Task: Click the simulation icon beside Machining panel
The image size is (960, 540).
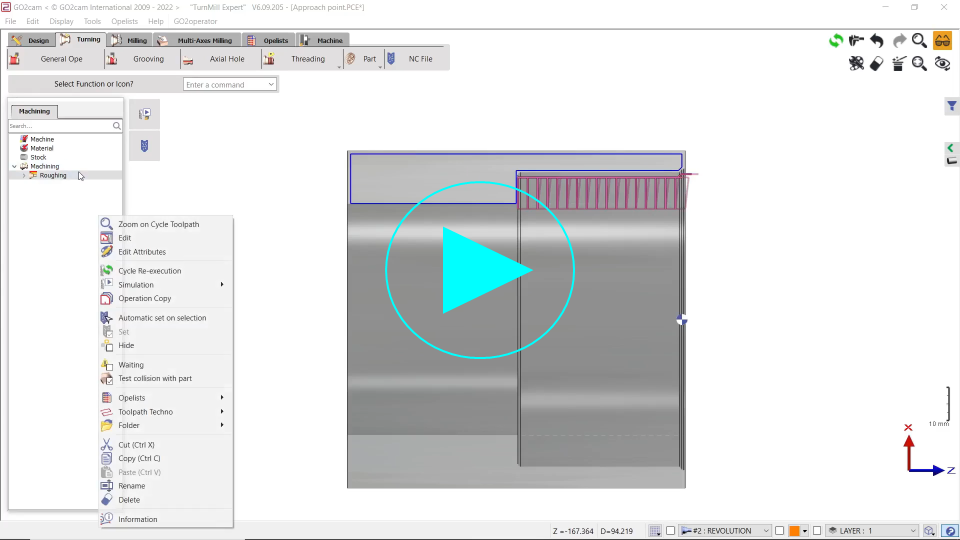Action: (x=144, y=114)
